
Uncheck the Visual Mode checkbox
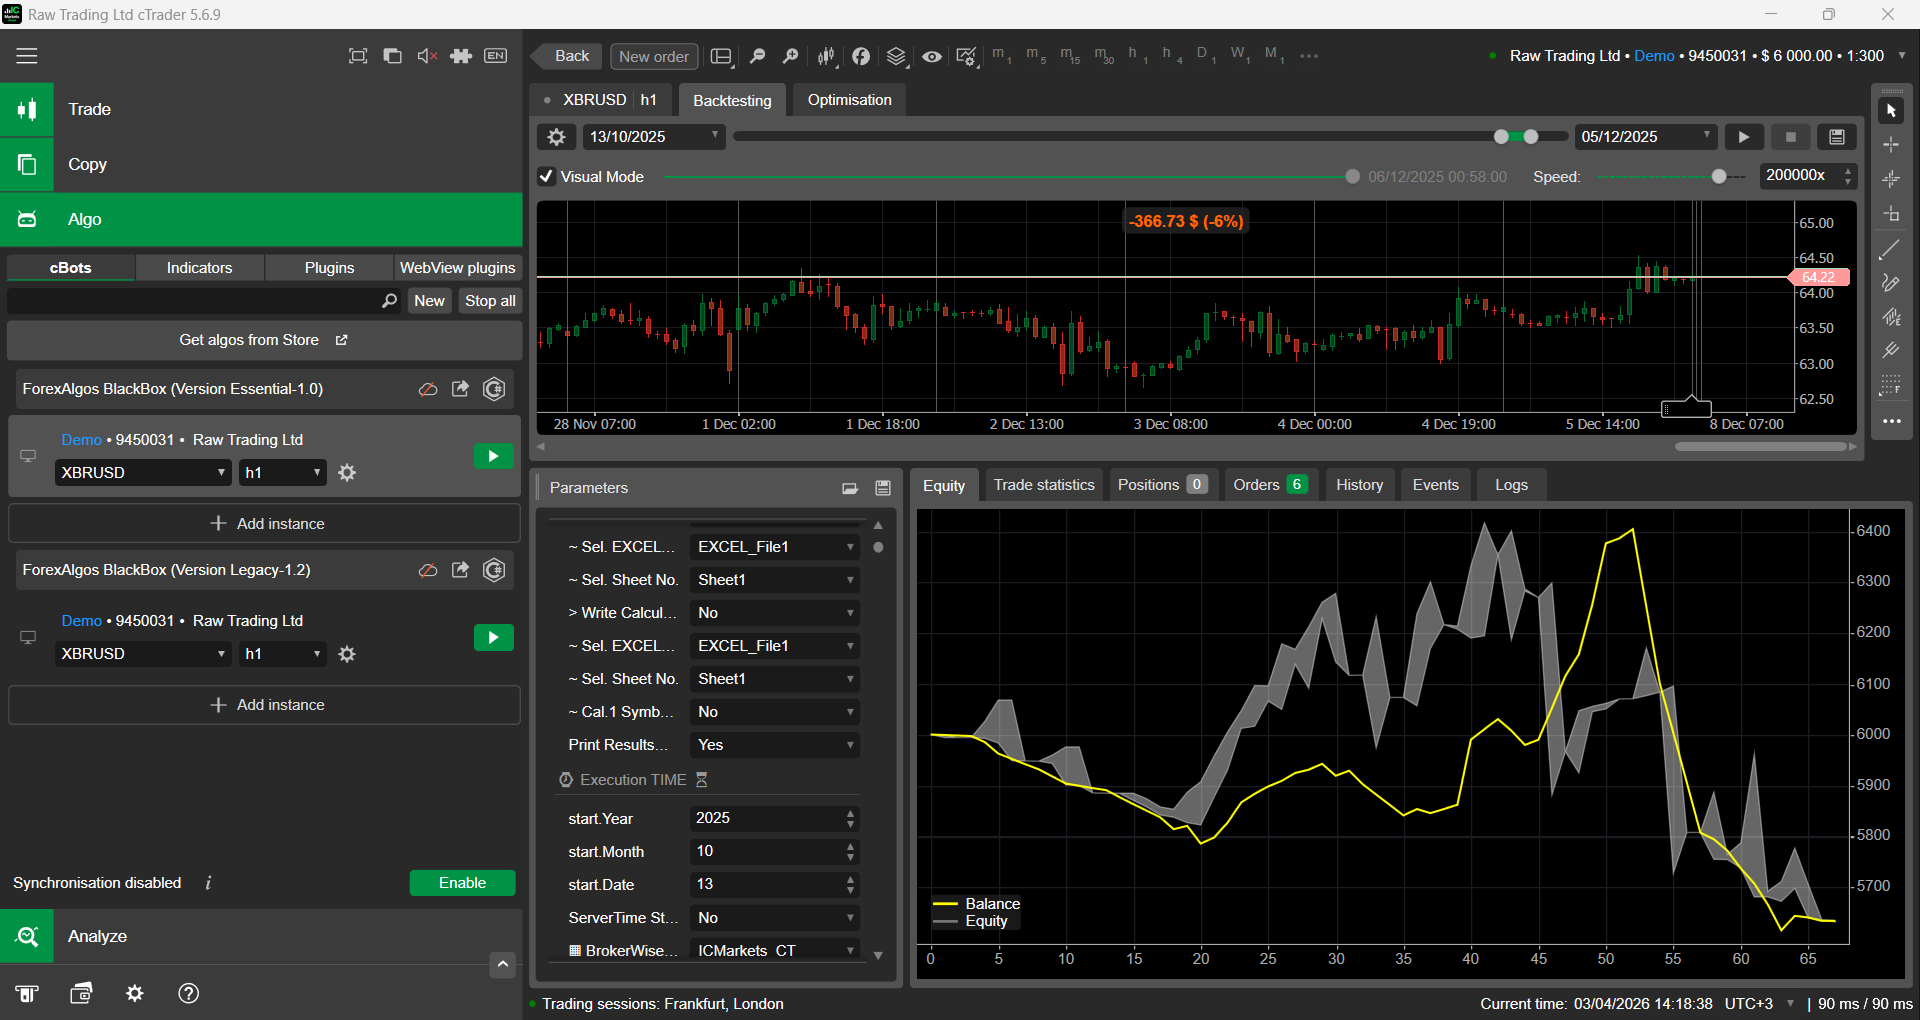547,177
